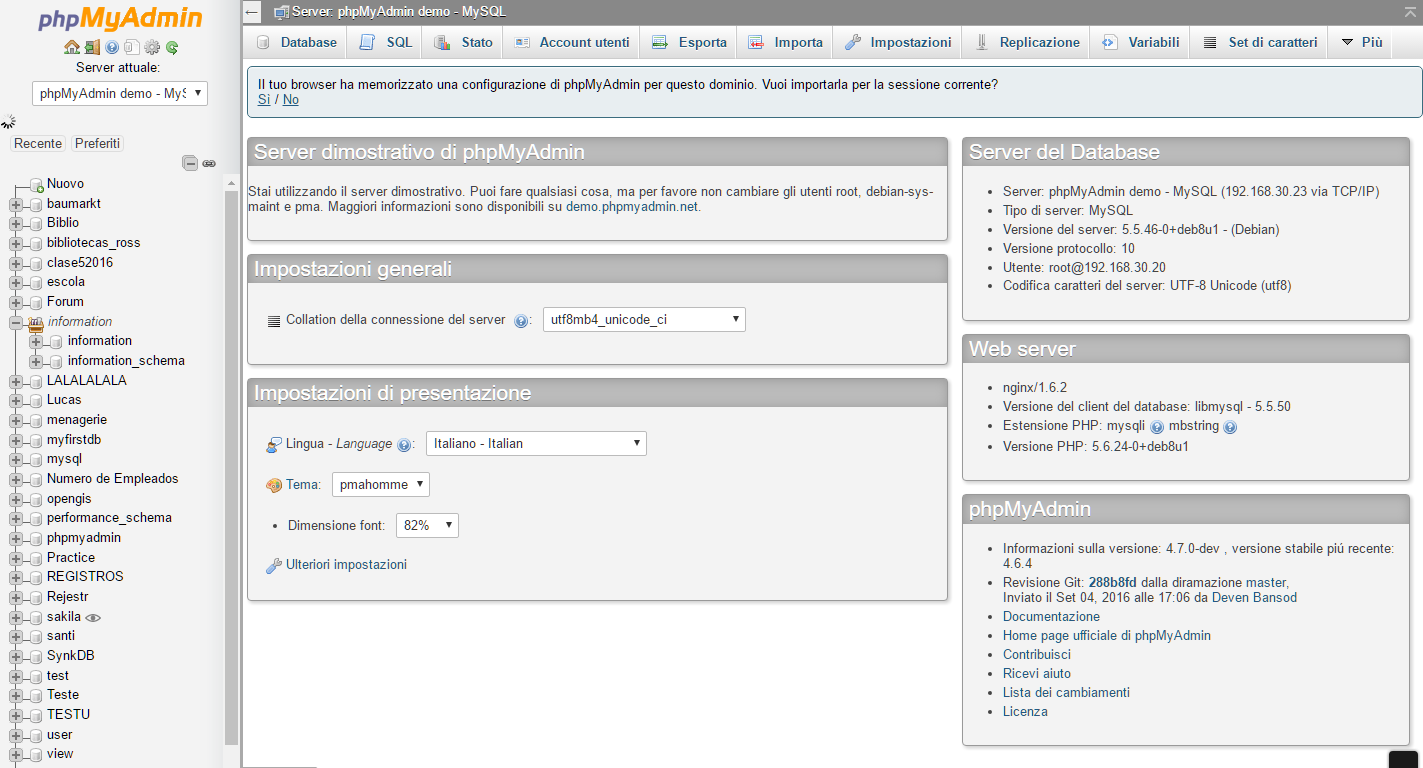Open the Variabili tab
Image resolution: width=1423 pixels, height=768 pixels.
(x=1140, y=42)
